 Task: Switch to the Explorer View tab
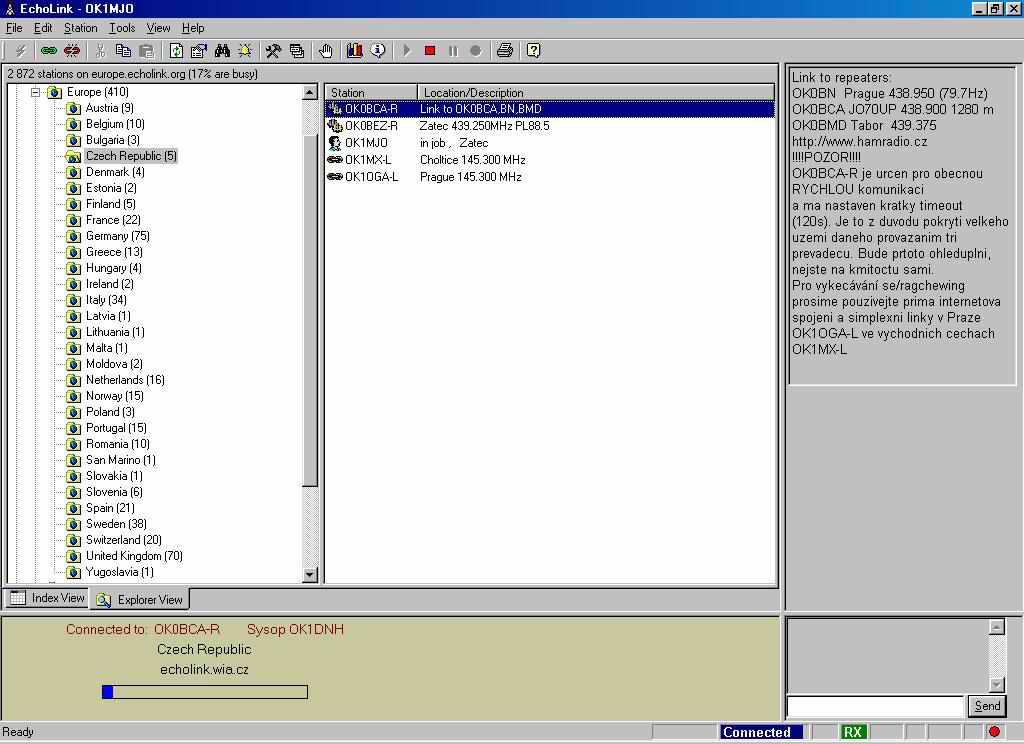tap(140, 600)
